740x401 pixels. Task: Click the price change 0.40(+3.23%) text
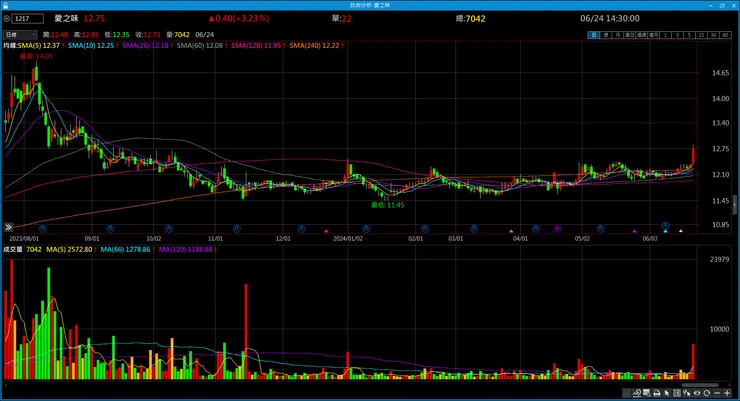click(x=239, y=18)
